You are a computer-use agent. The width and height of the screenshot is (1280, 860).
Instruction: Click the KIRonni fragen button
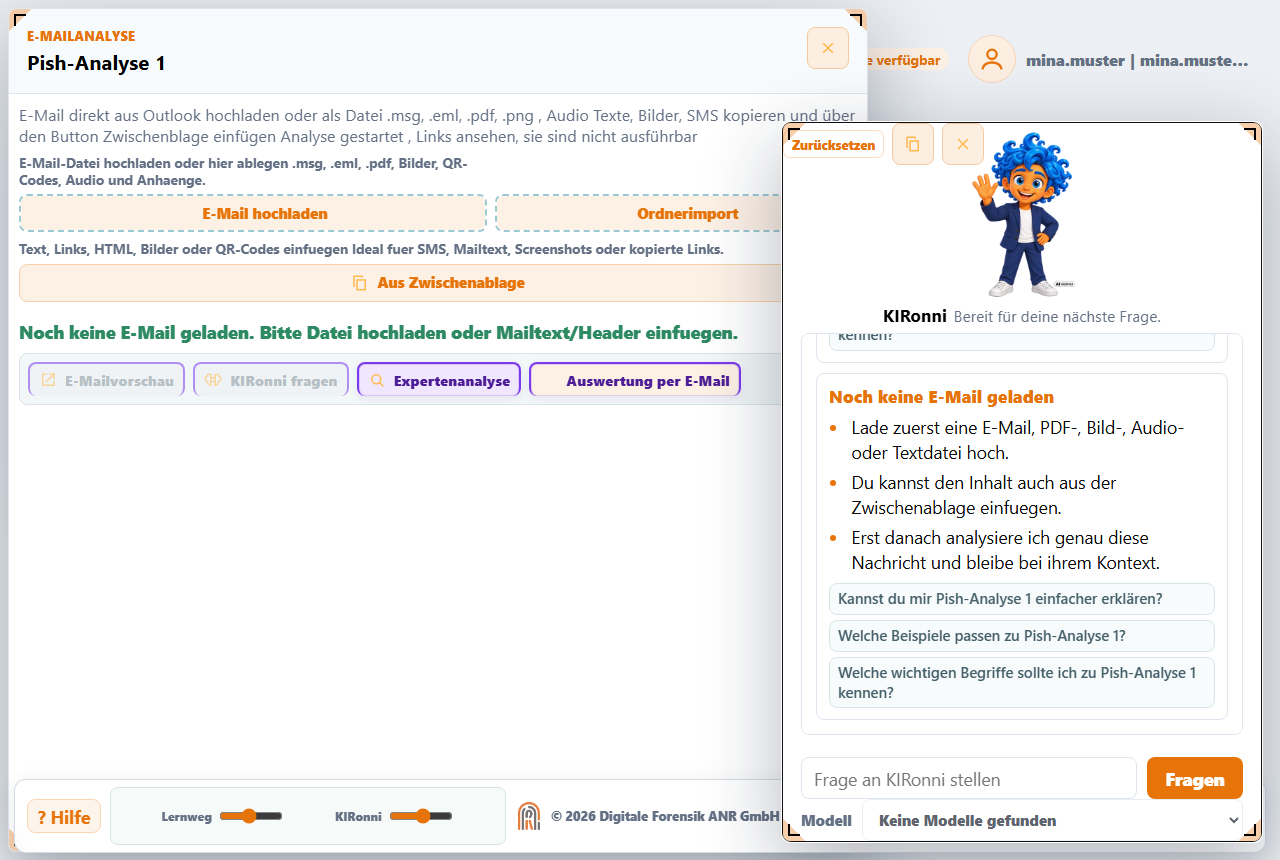[271, 380]
